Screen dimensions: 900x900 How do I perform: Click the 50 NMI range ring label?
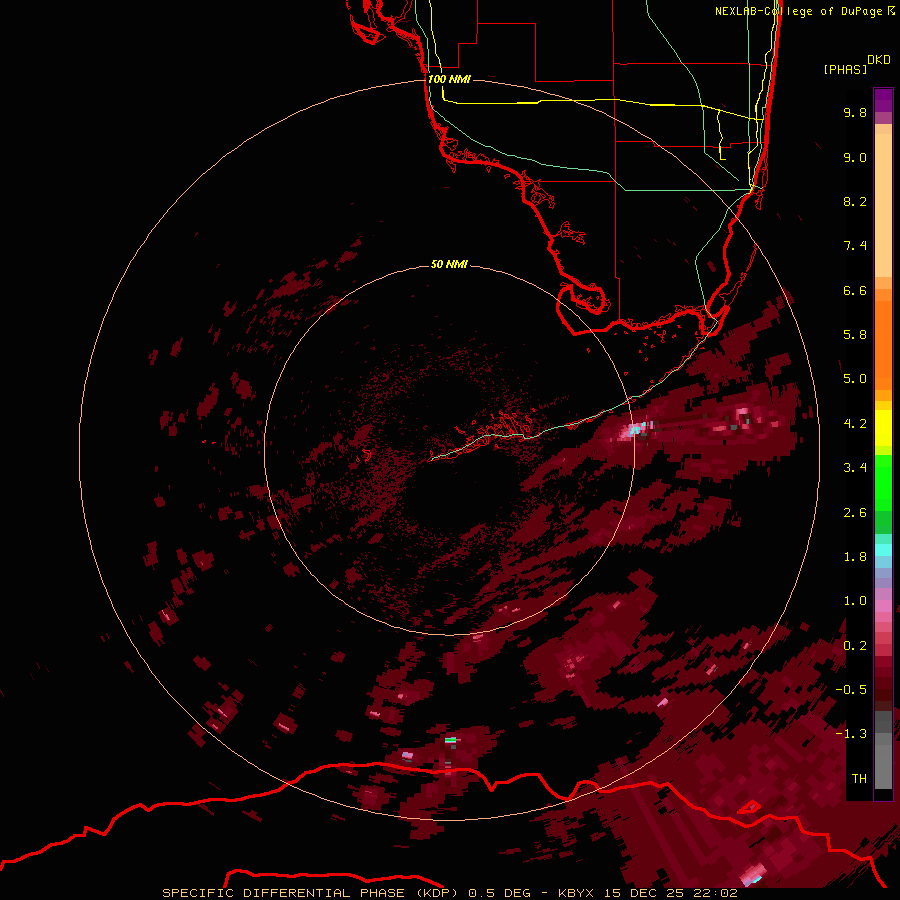click(x=449, y=264)
